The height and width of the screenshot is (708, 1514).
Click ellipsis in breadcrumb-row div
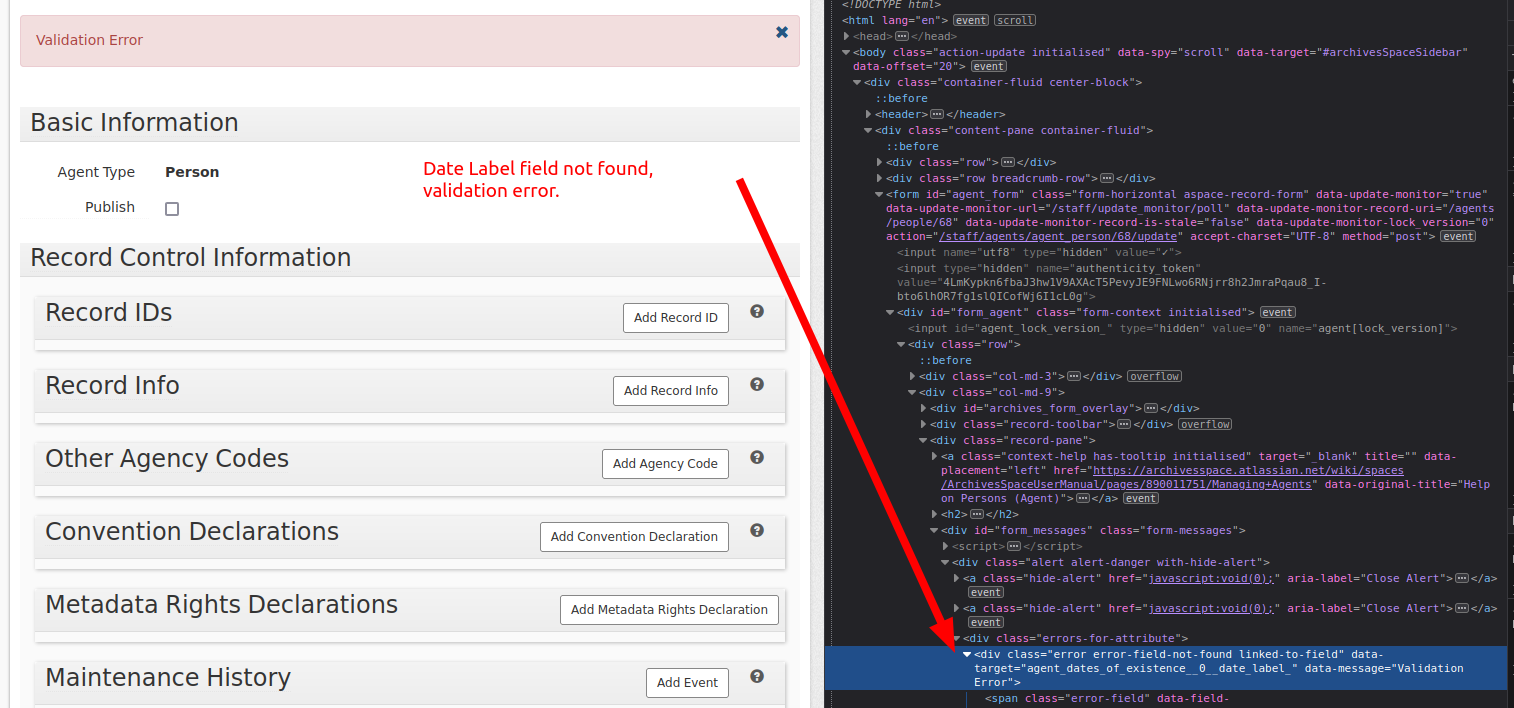pyautogui.click(x=1107, y=178)
